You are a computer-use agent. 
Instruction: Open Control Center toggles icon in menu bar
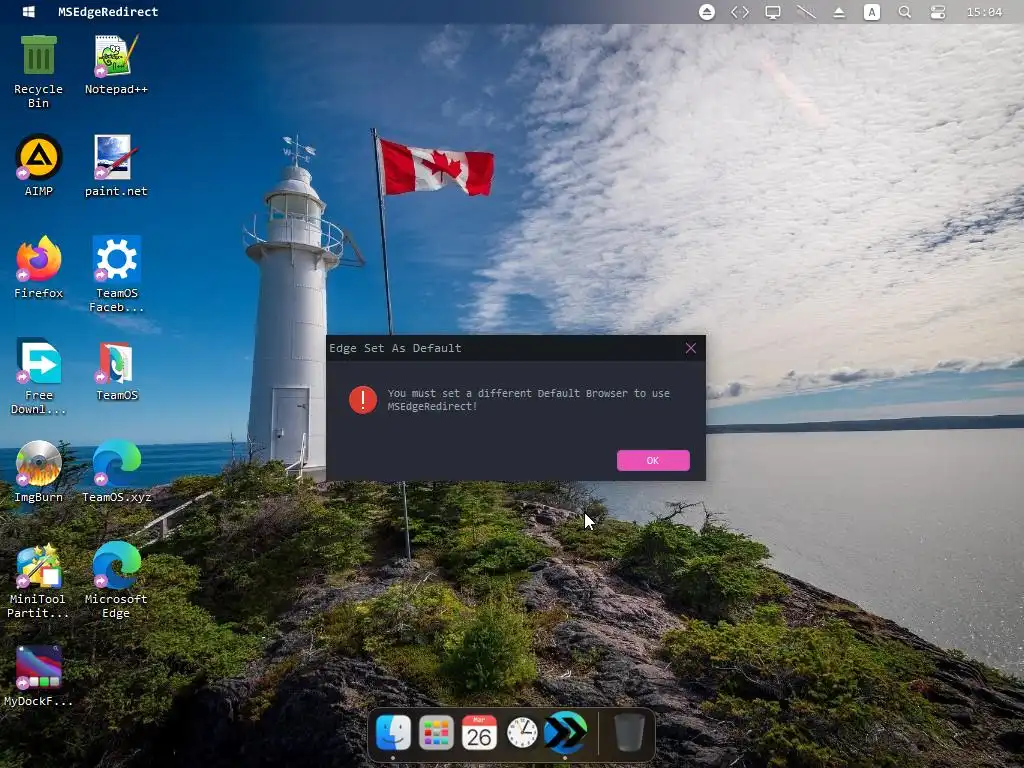pos(938,12)
